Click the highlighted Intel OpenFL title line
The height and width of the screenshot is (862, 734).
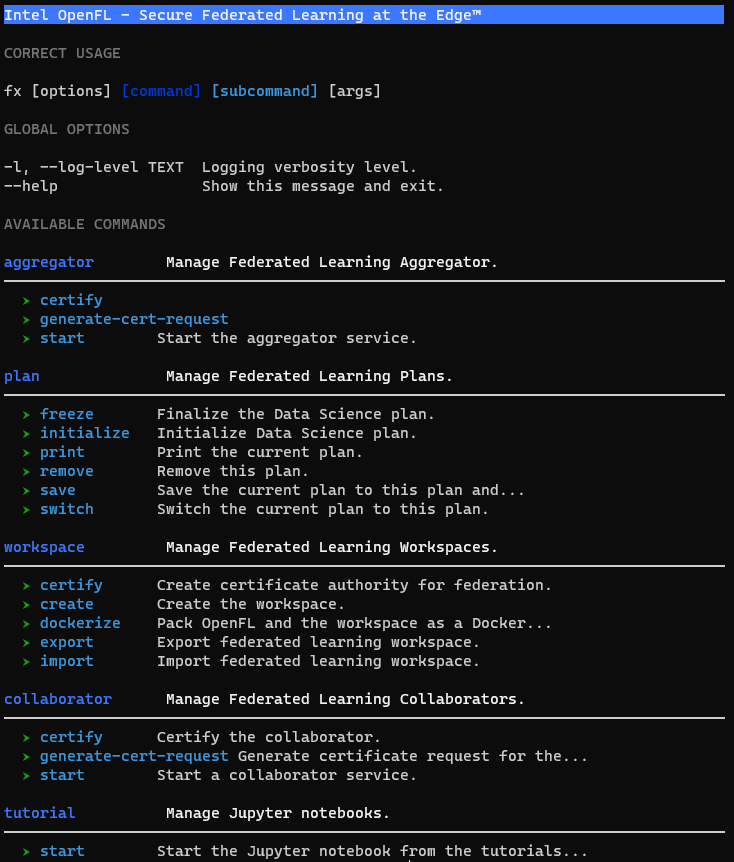tap(363, 15)
